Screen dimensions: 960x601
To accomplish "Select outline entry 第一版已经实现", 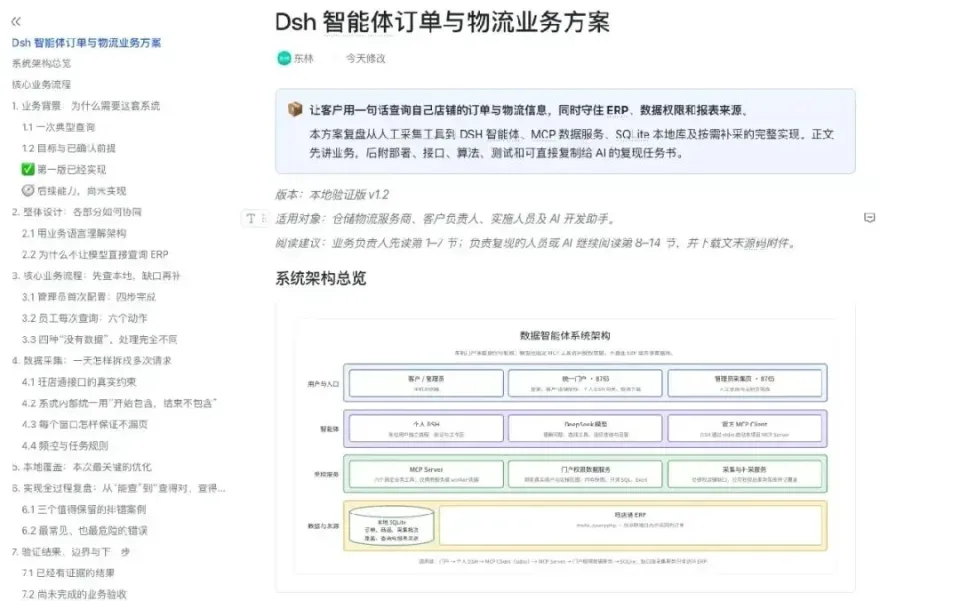I will (x=64, y=170).
